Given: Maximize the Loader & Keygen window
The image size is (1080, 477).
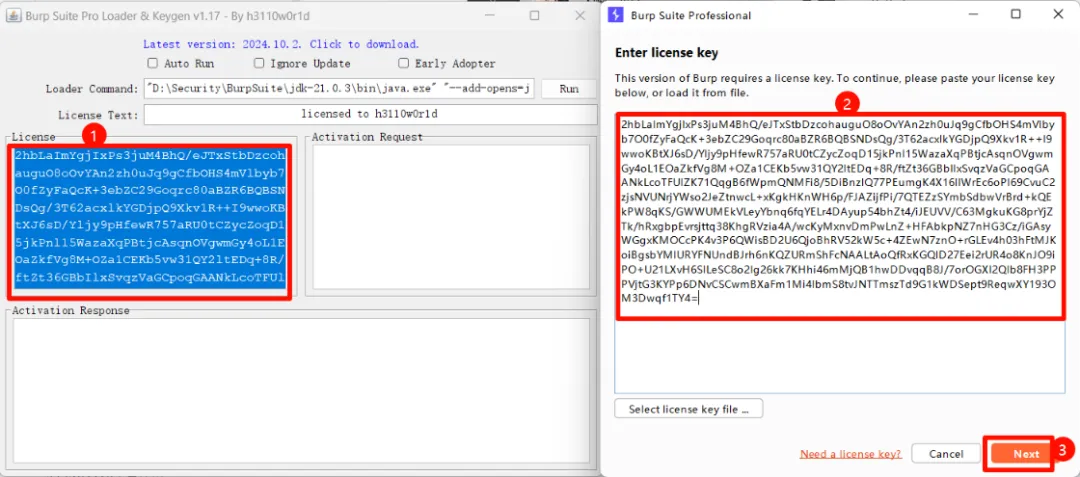Looking at the screenshot, I should 534,15.
